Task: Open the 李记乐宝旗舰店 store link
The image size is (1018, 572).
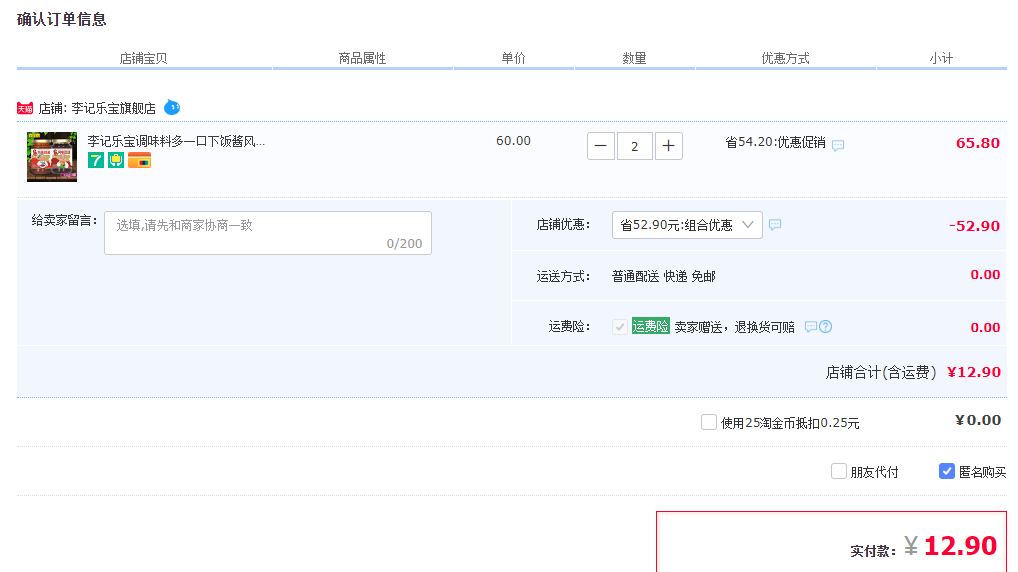Action: (x=114, y=108)
